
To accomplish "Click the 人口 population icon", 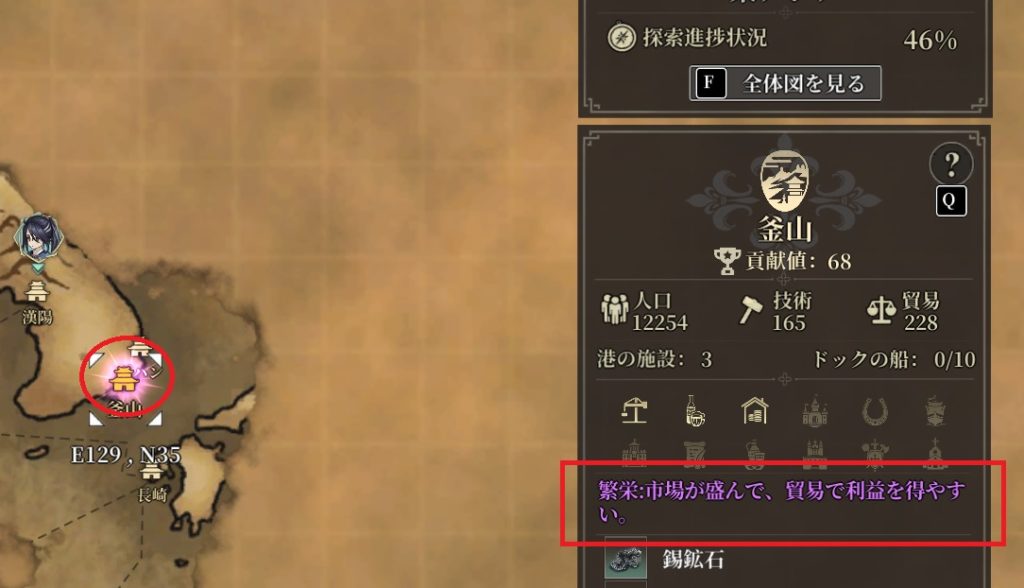I will click(x=614, y=310).
